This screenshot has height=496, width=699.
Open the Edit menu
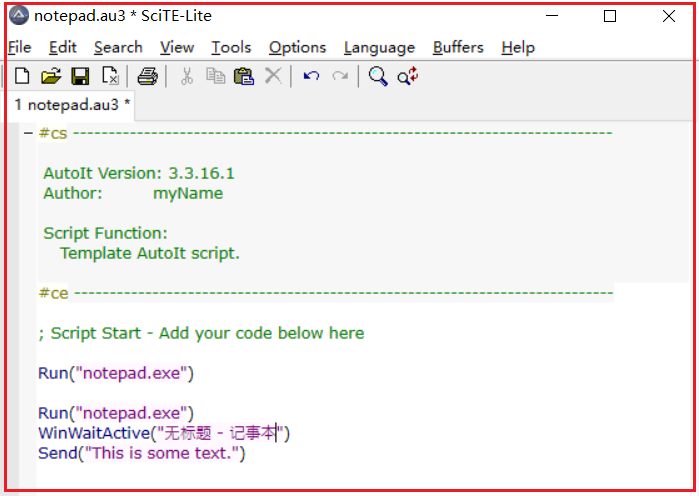coord(62,47)
